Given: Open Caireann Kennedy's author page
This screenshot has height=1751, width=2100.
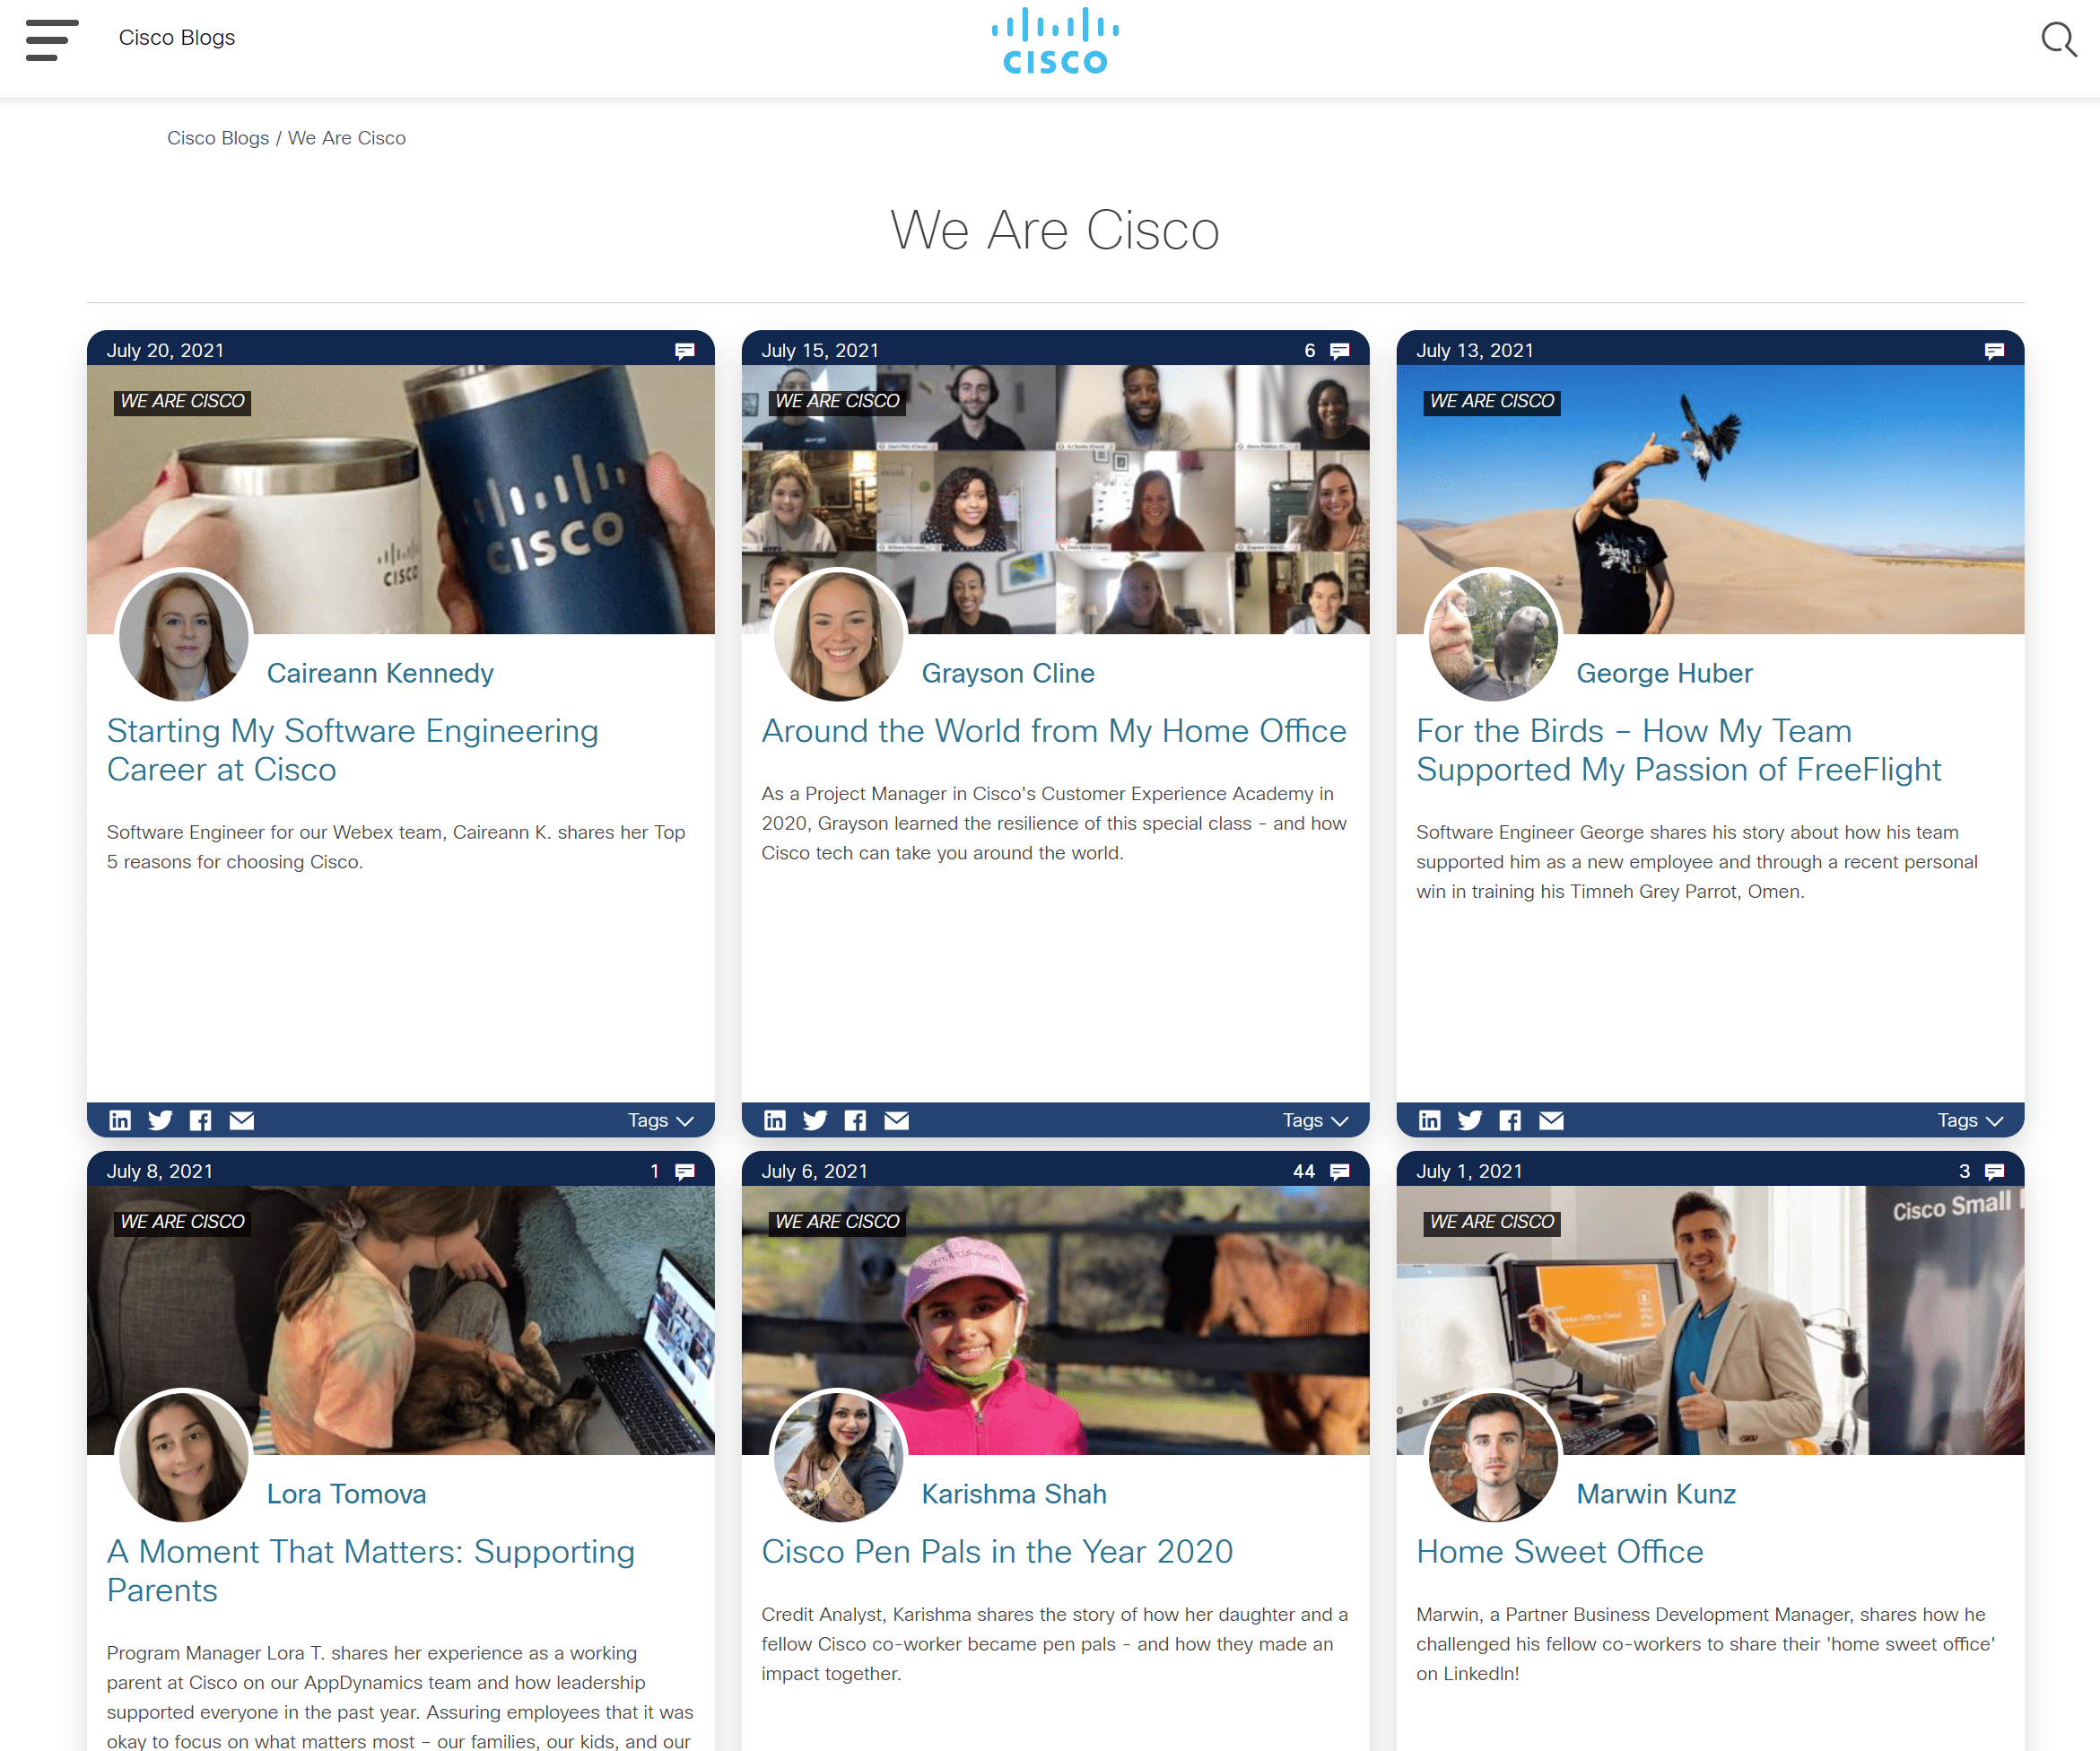Looking at the screenshot, I should point(380,674).
